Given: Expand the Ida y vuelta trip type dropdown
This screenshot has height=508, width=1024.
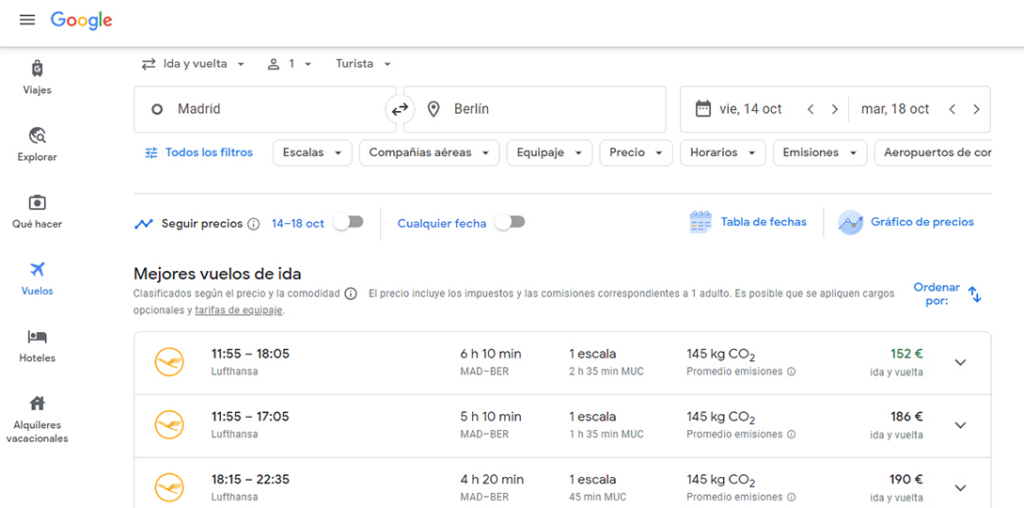Looking at the screenshot, I should pos(193,64).
